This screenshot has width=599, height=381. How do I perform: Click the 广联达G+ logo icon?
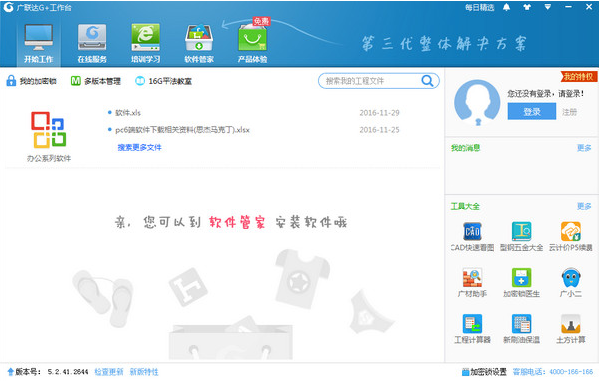click(x=8, y=7)
